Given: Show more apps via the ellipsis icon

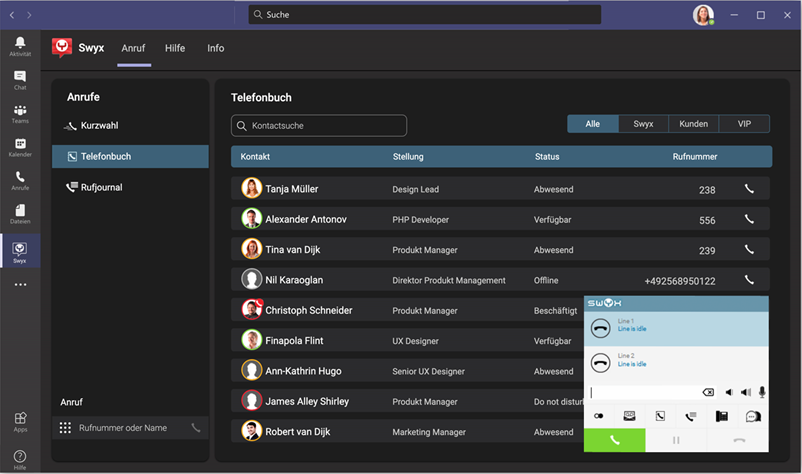Looking at the screenshot, I should (20, 284).
